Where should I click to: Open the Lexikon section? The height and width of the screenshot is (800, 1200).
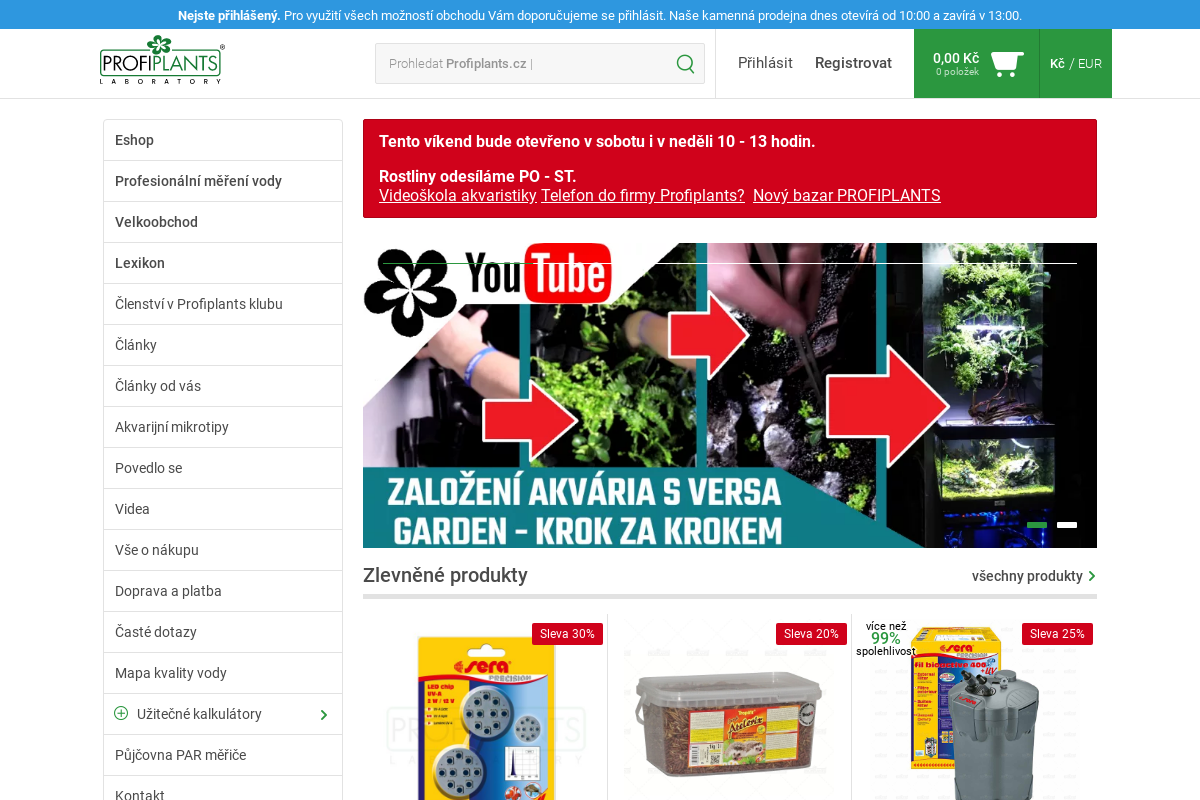click(140, 263)
